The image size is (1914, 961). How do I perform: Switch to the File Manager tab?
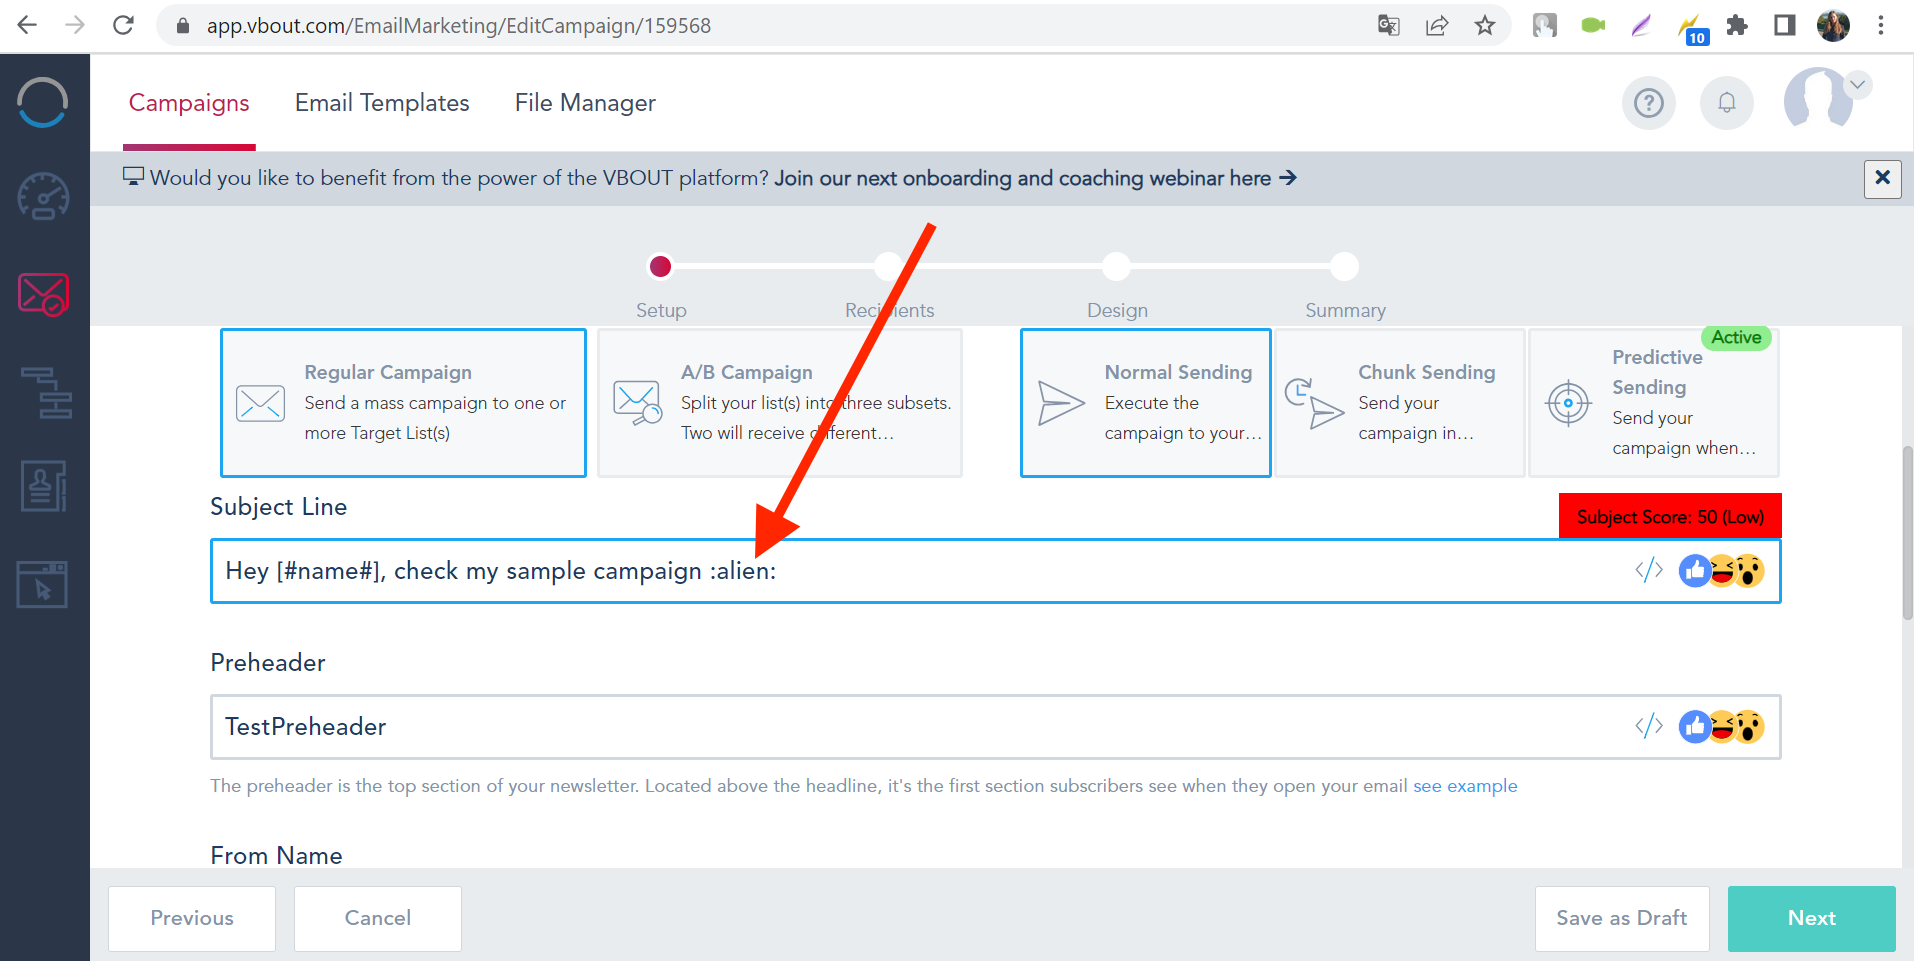tap(585, 103)
